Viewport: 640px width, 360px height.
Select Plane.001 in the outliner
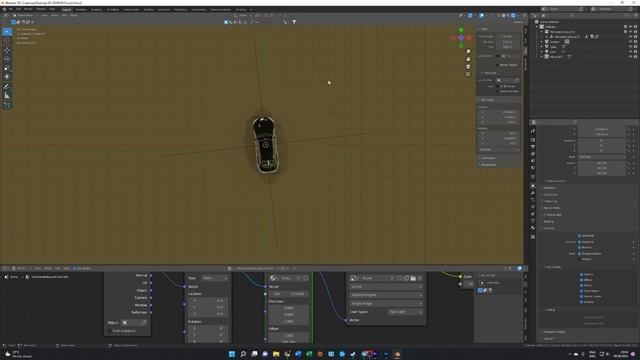coord(556,57)
